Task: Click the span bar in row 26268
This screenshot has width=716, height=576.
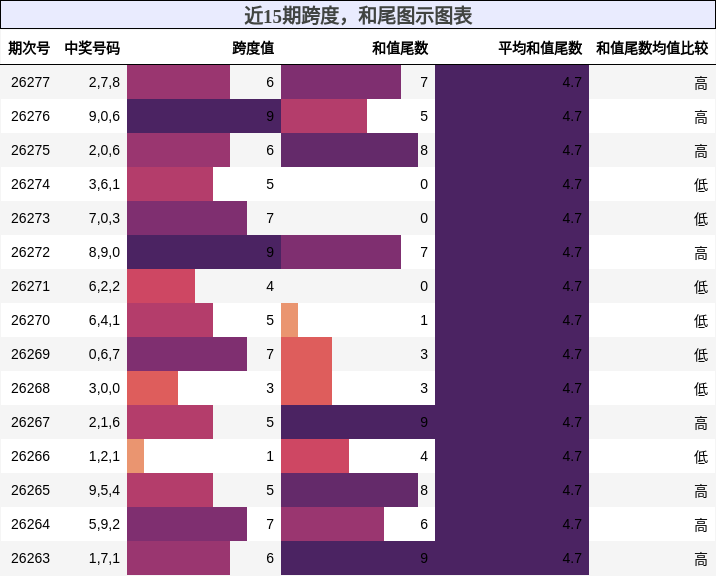Action: 153,388
